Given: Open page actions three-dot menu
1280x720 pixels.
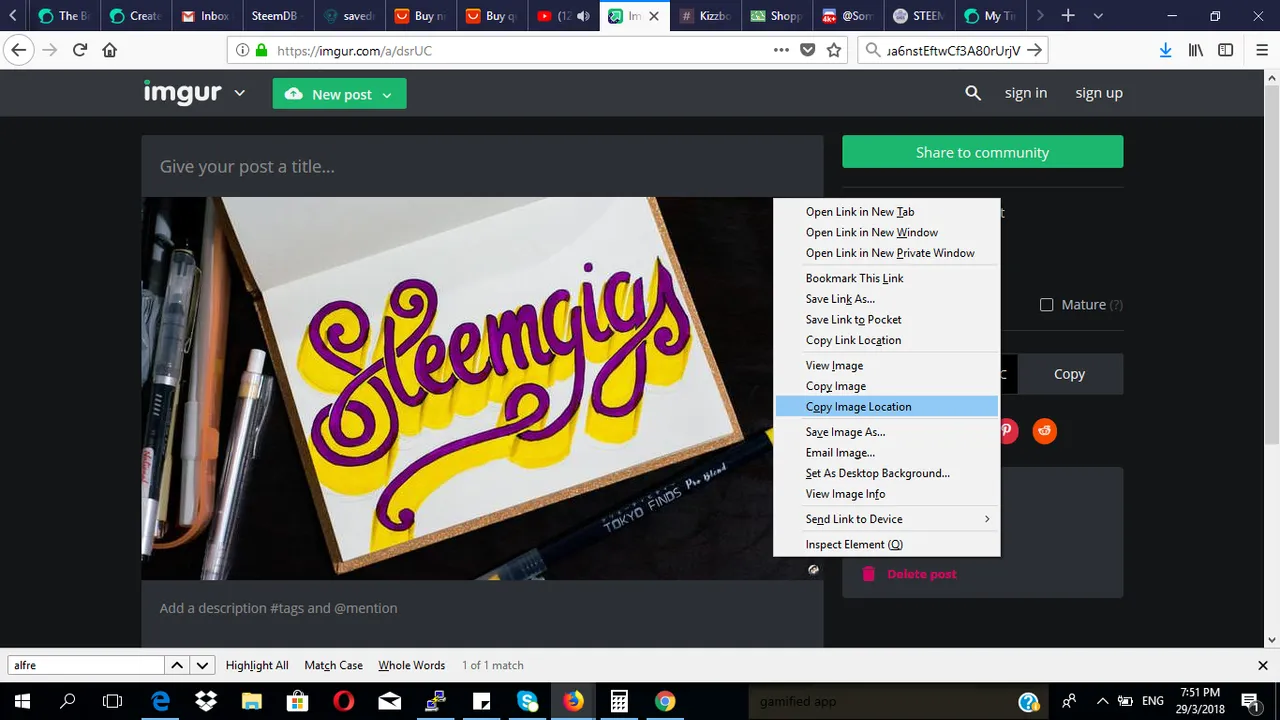Looking at the screenshot, I should click(781, 50).
